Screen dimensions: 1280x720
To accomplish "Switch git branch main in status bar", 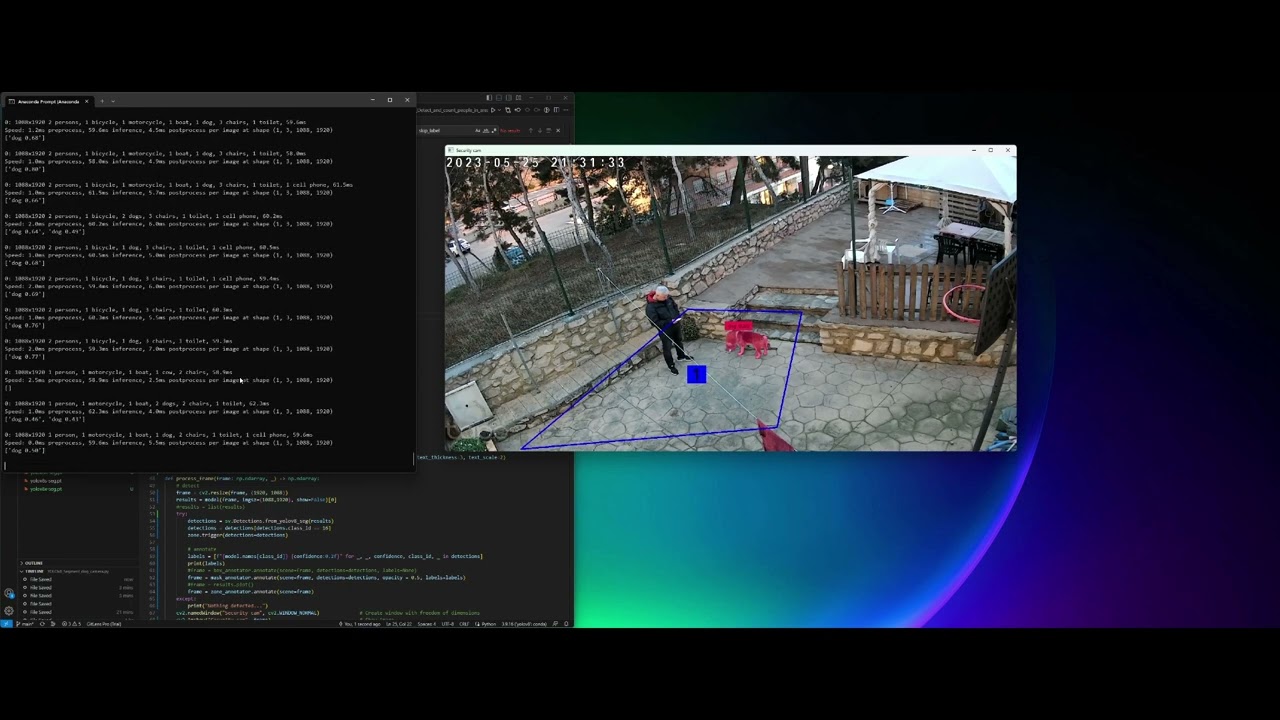I will (x=25, y=624).
